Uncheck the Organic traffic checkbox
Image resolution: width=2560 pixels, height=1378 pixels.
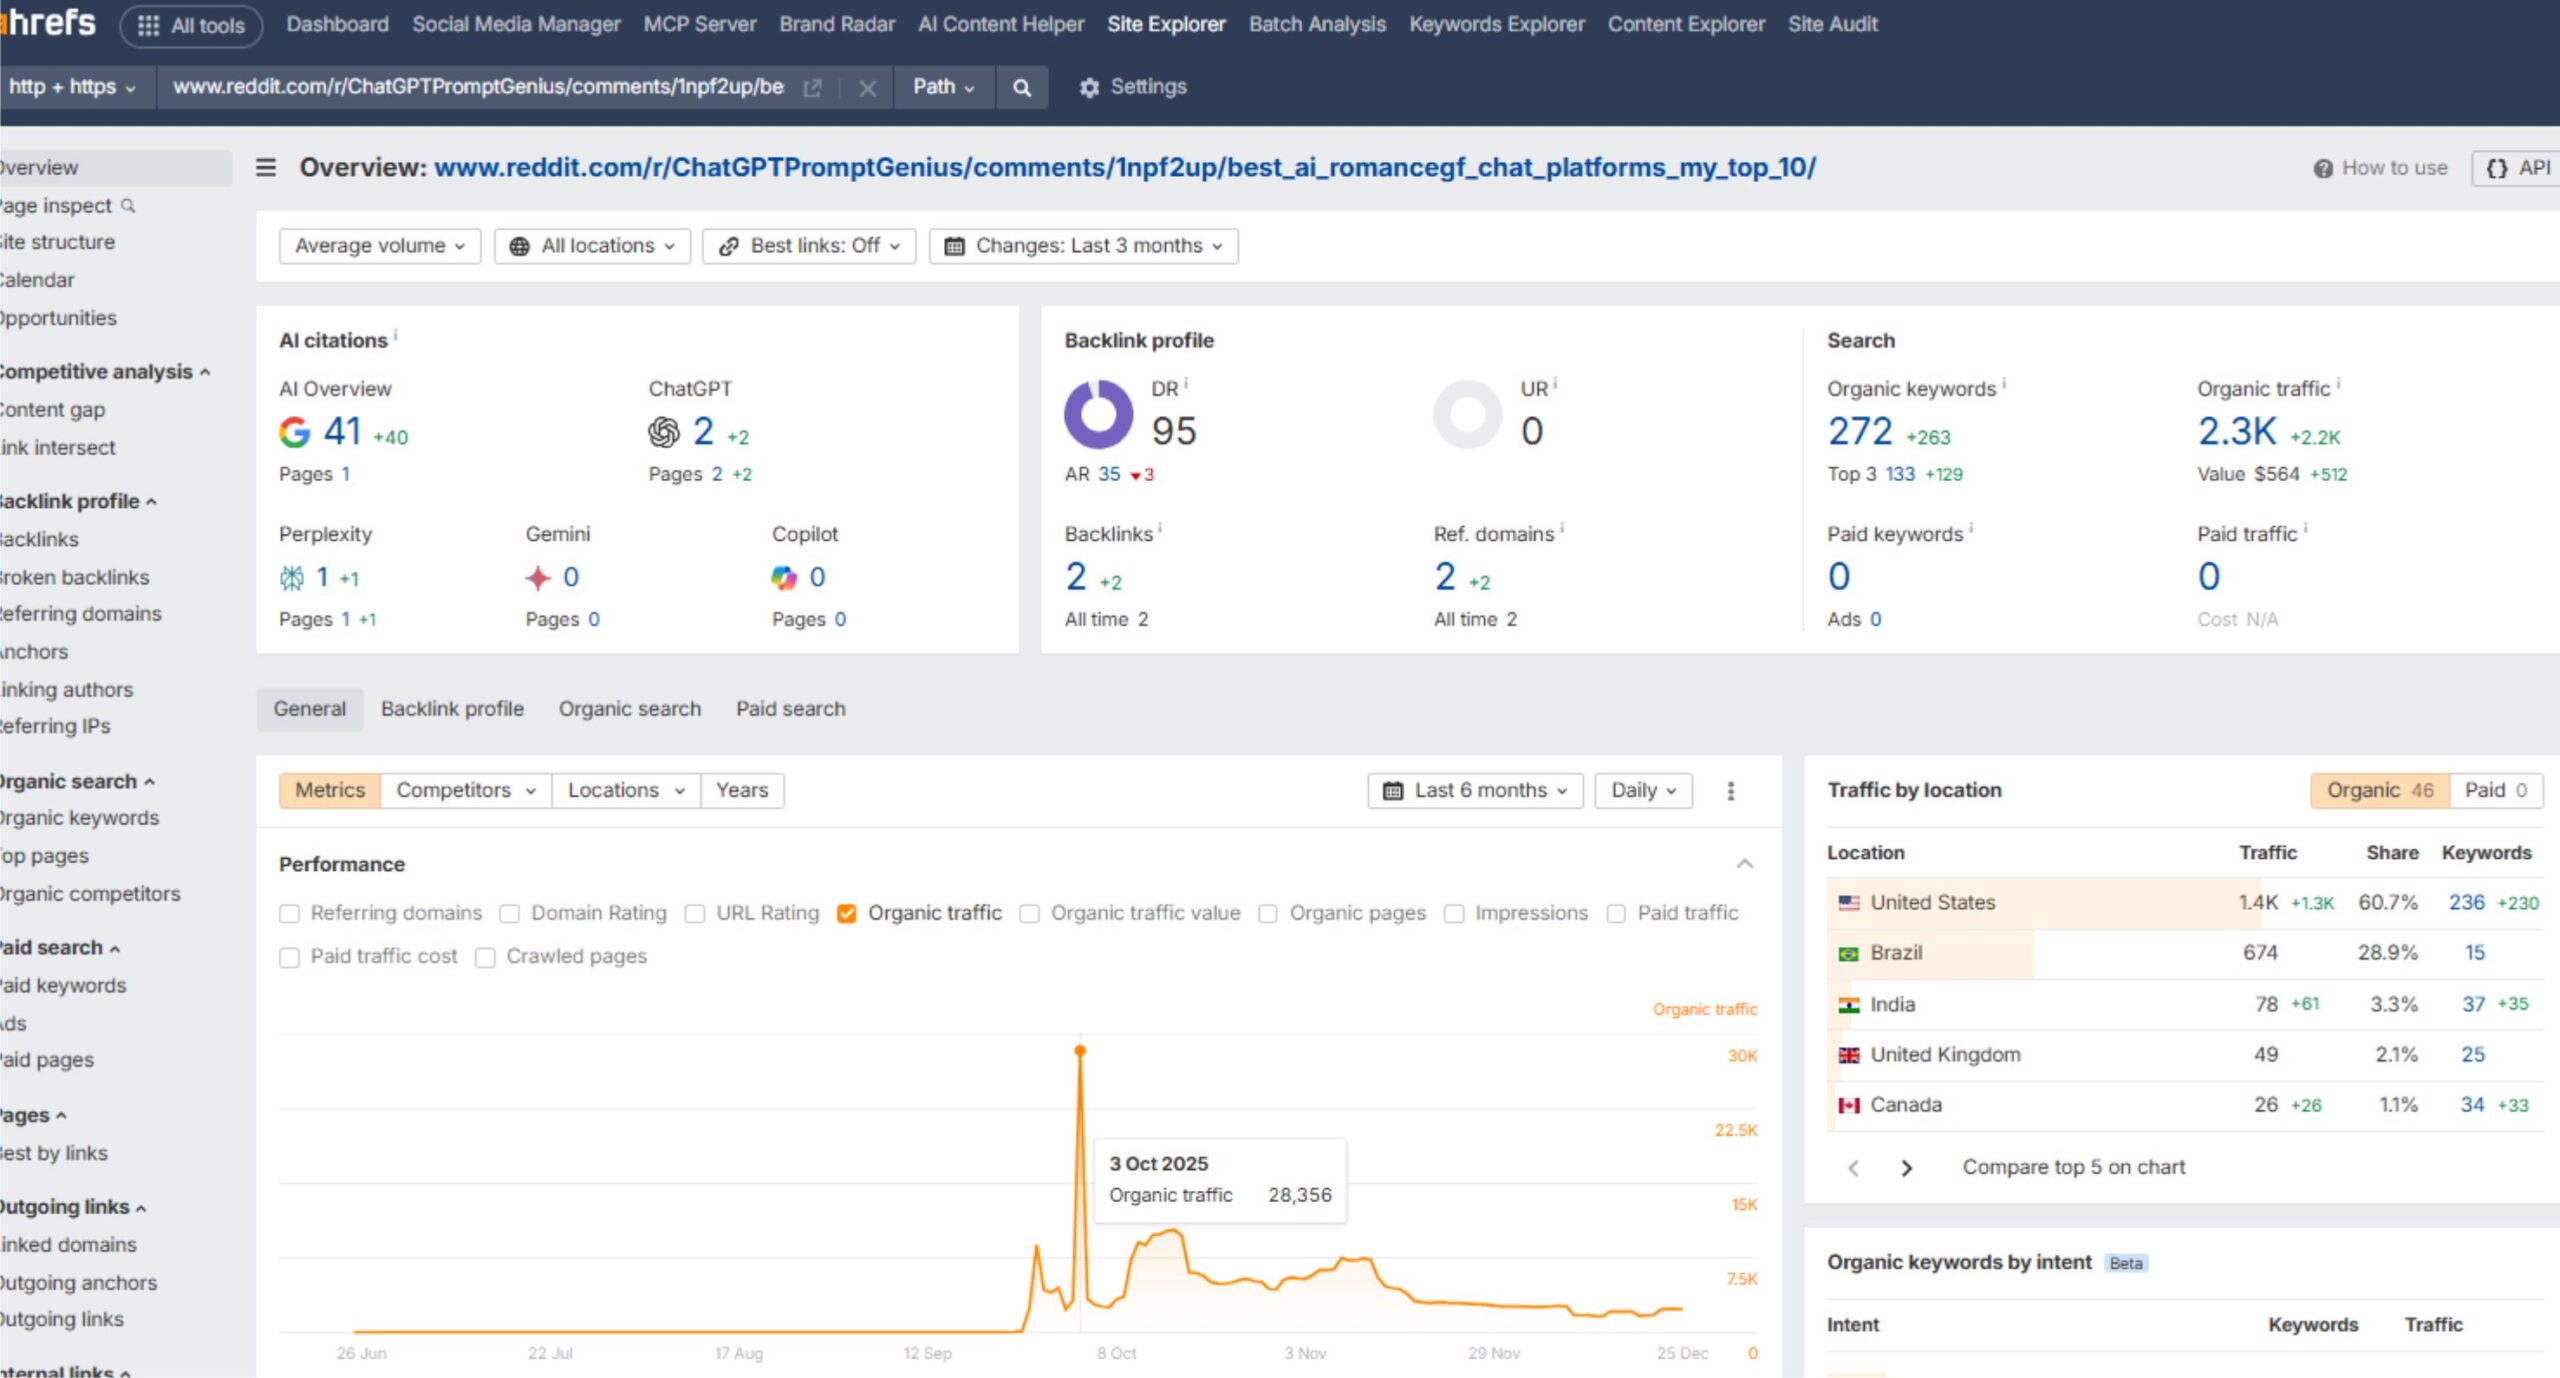(x=847, y=913)
